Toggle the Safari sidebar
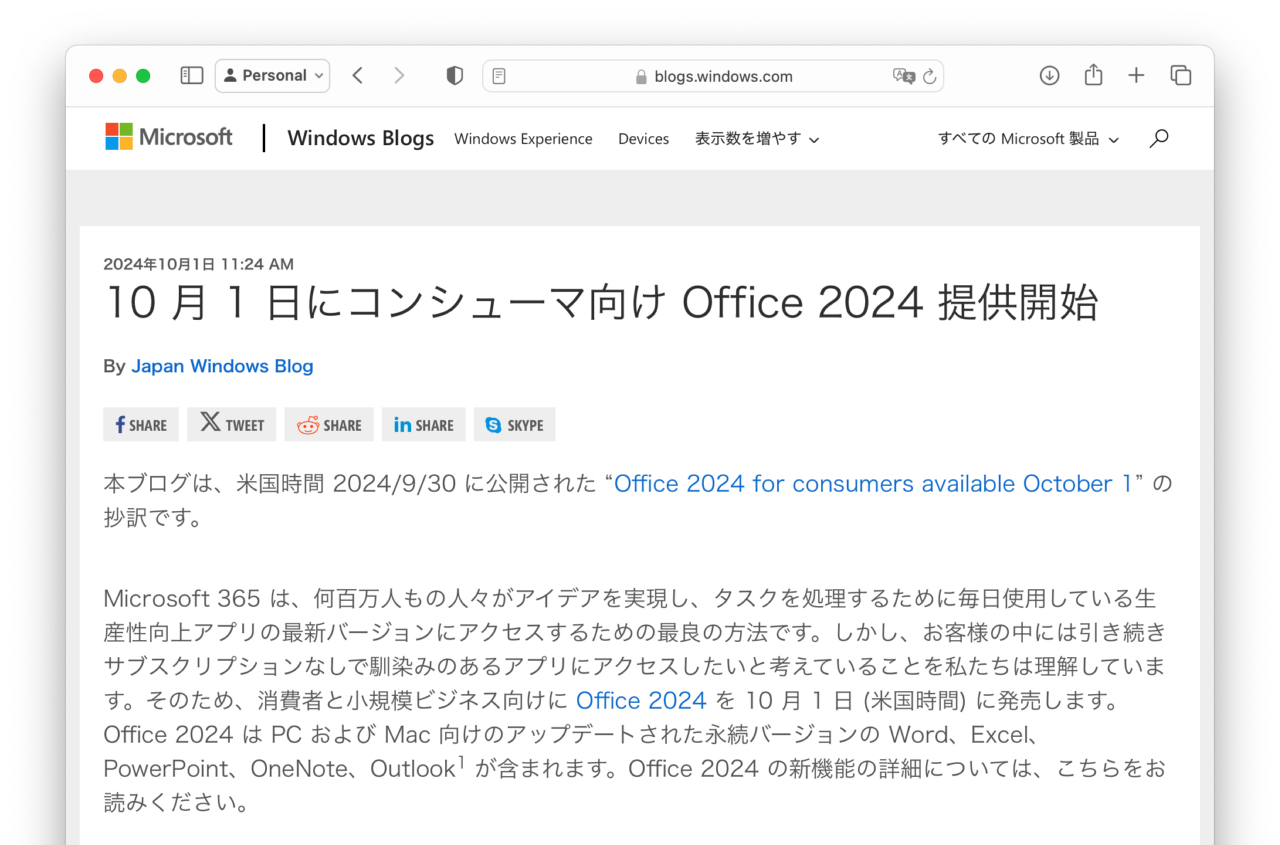The width and height of the screenshot is (1280, 845). 192,76
